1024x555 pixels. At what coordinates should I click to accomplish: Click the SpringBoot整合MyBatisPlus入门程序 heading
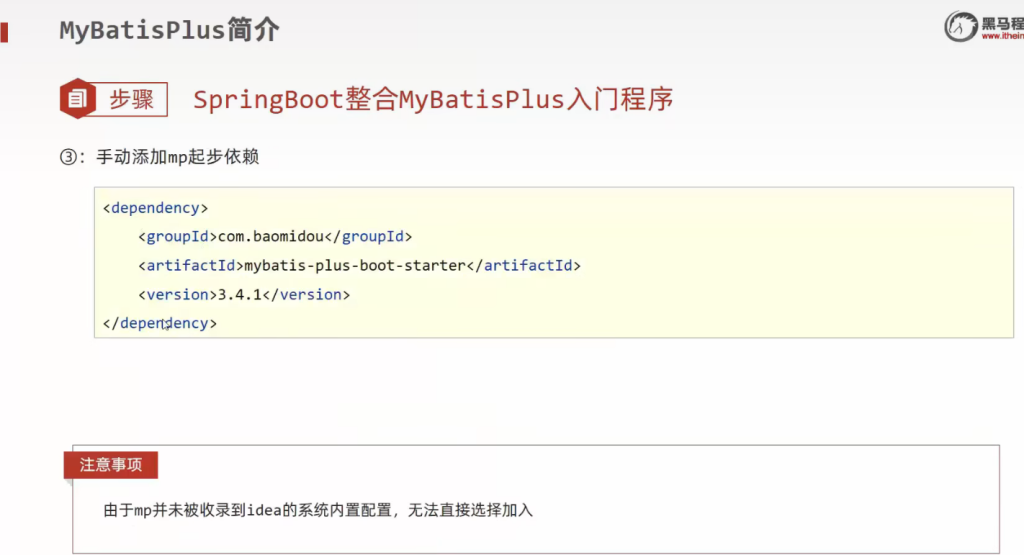click(x=433, y=99)
